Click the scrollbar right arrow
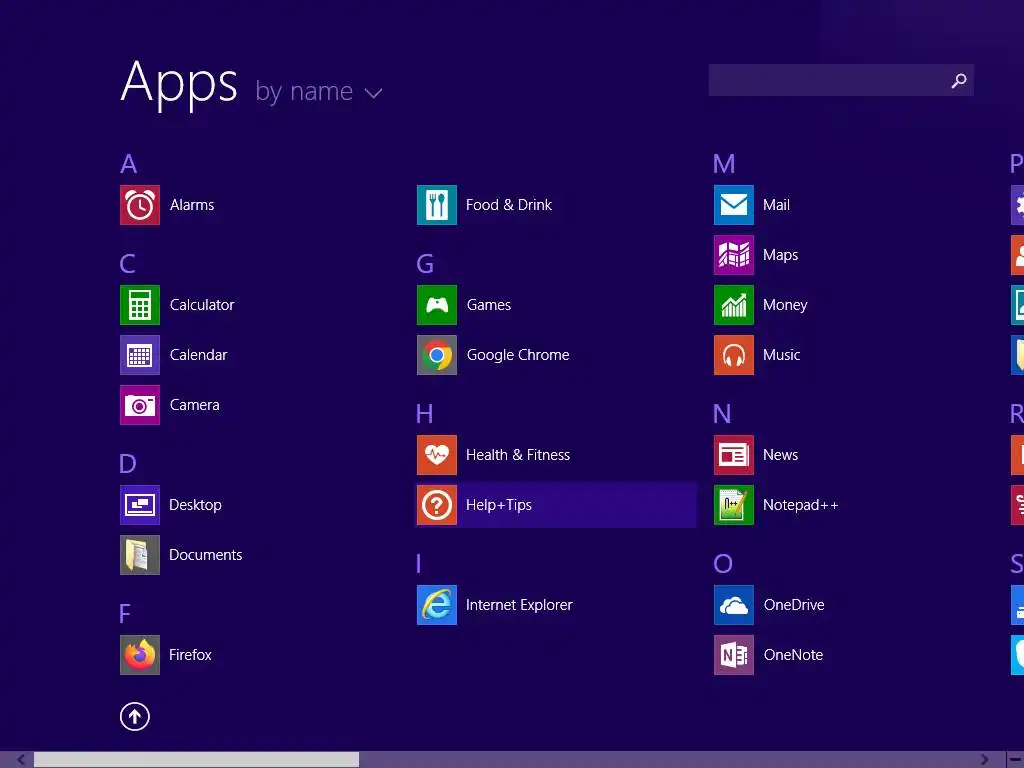 point(984,760)
